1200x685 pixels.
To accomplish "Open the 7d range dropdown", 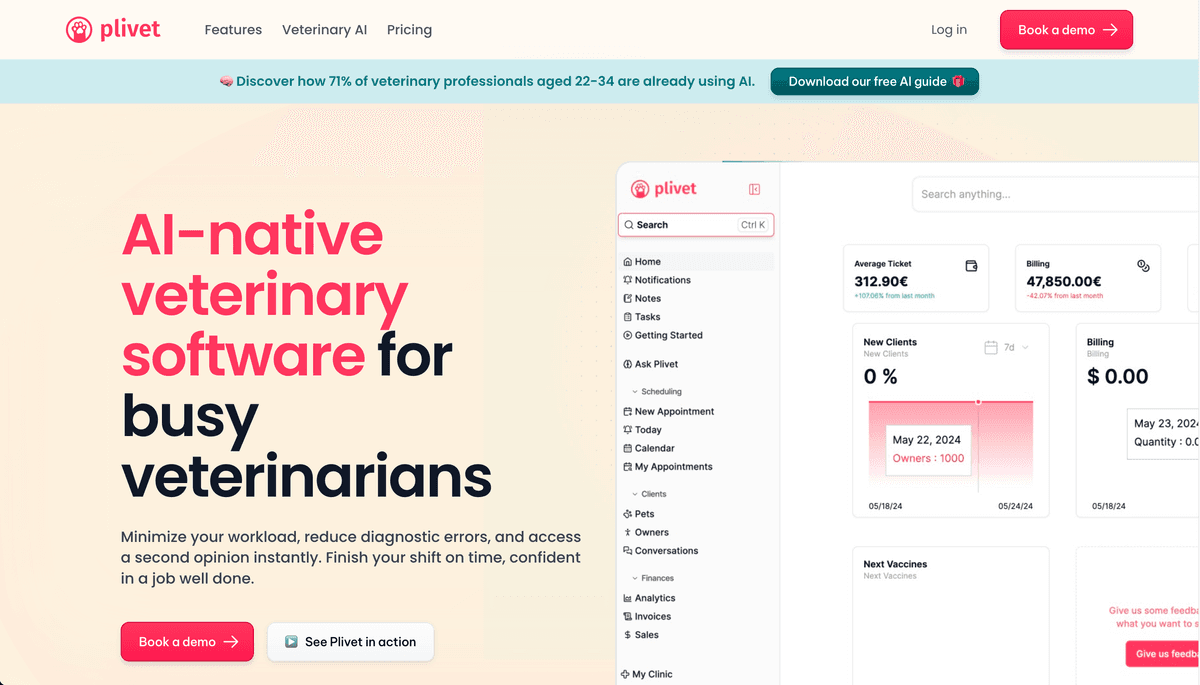I will pos(1016,347).
